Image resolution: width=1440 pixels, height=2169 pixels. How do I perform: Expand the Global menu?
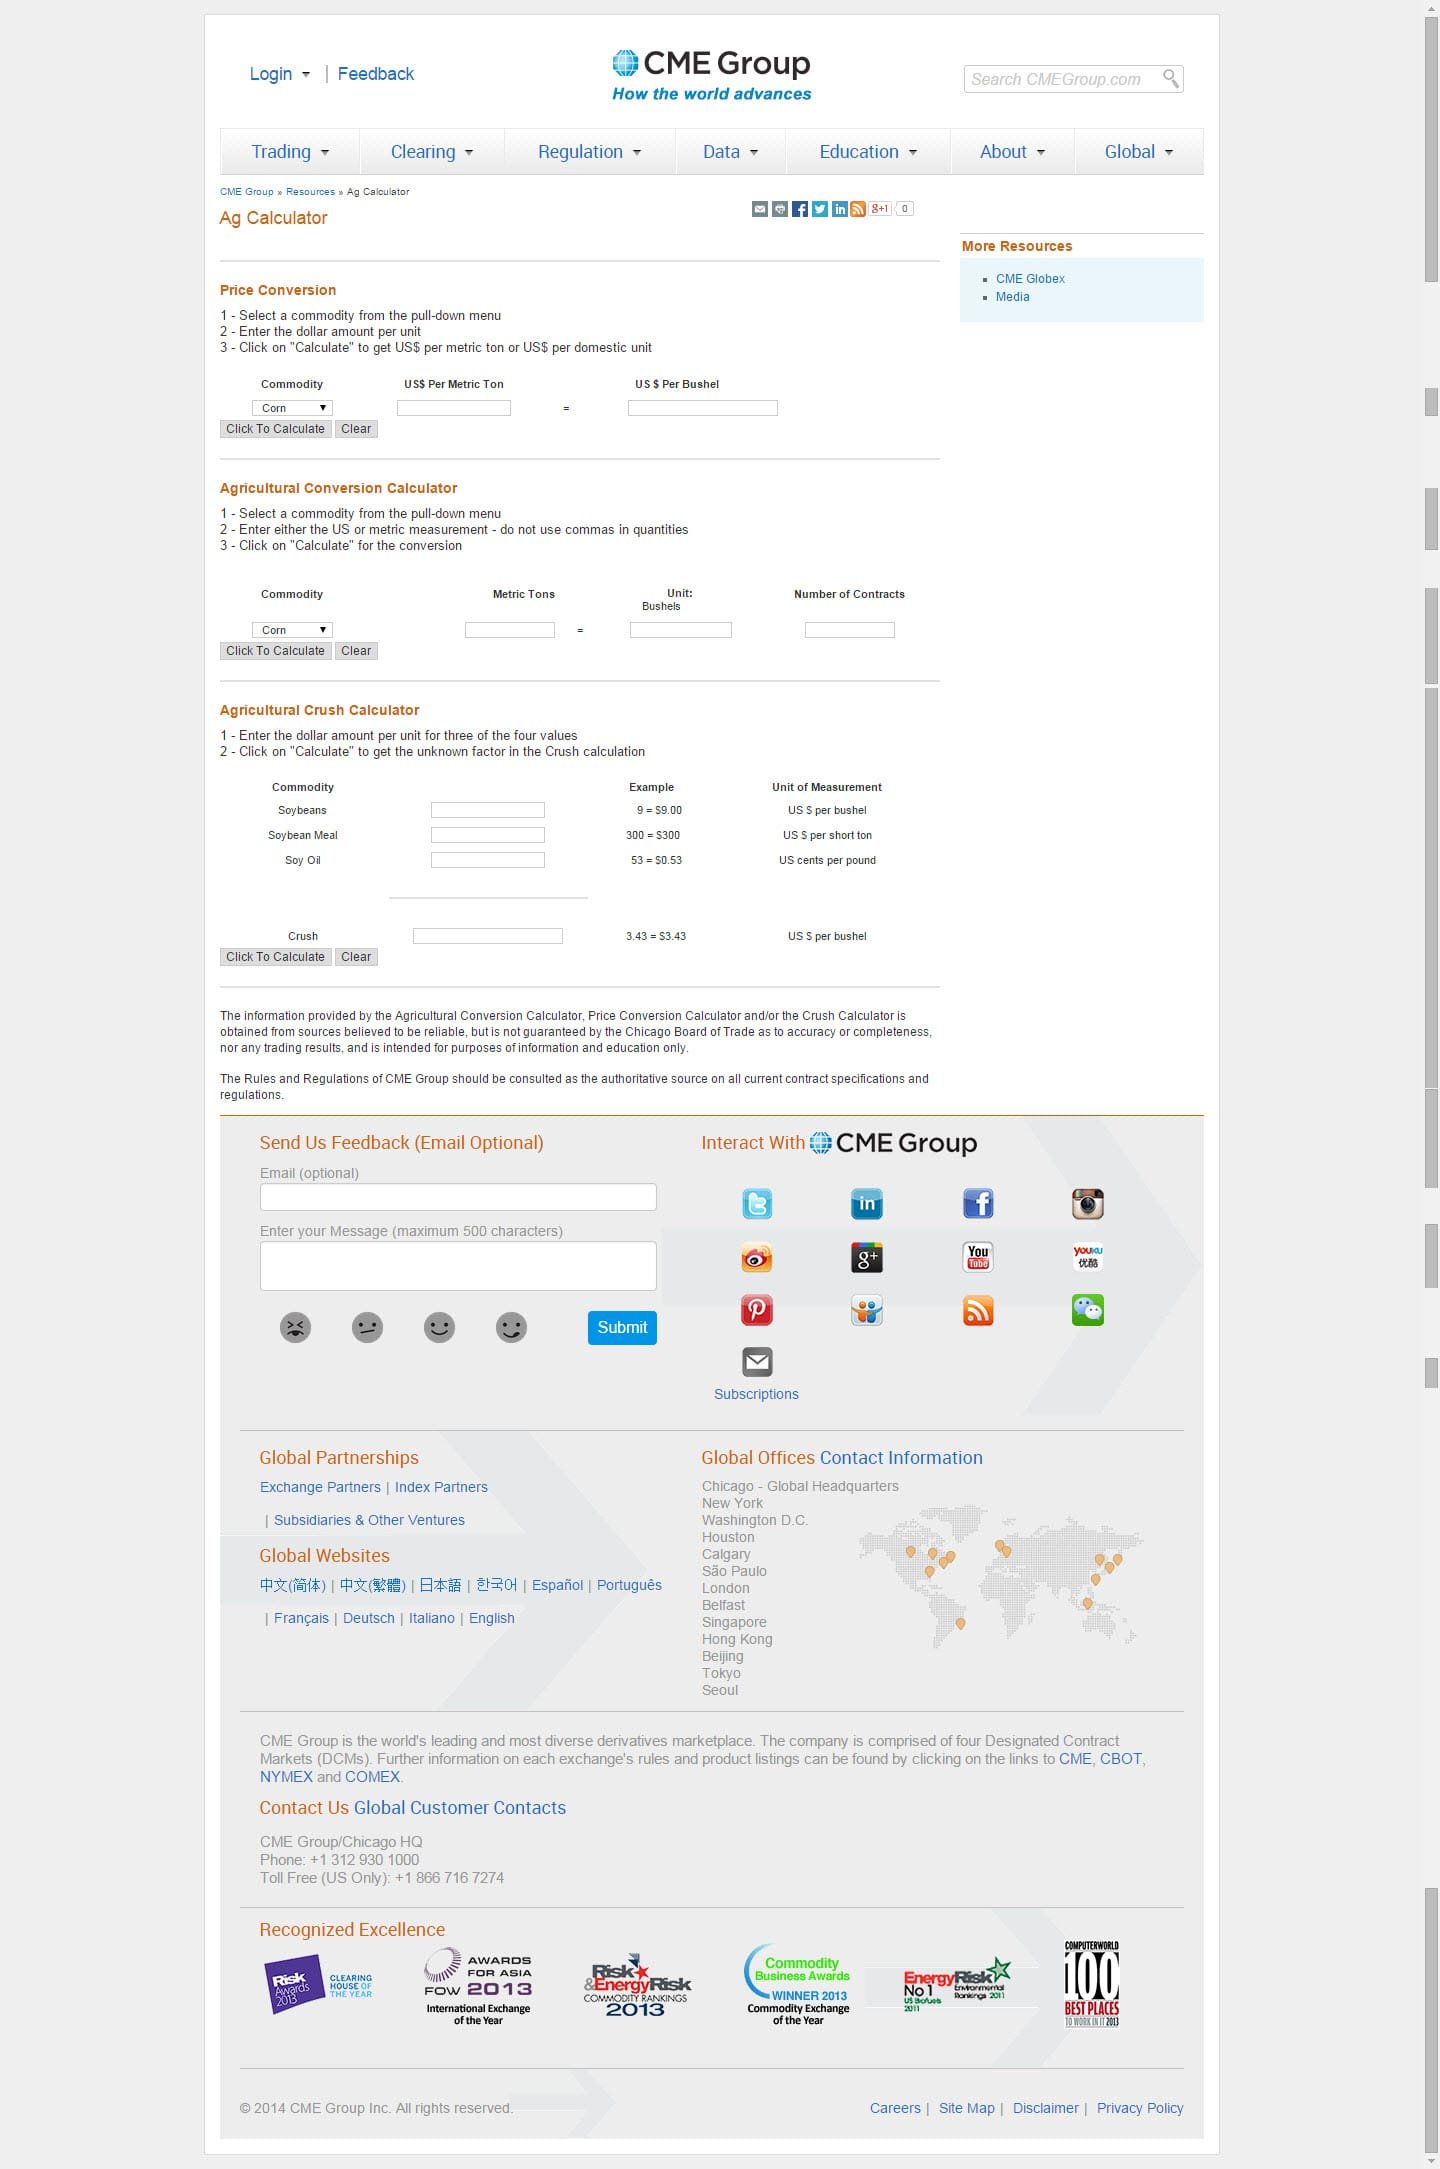(x=1139, y=152)
